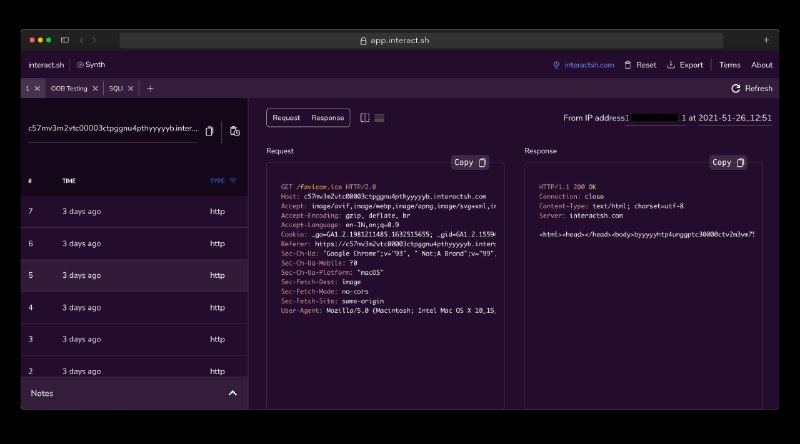Close the OOB Testing tab
The image size is (800, 444).
(x=95, y=88)
